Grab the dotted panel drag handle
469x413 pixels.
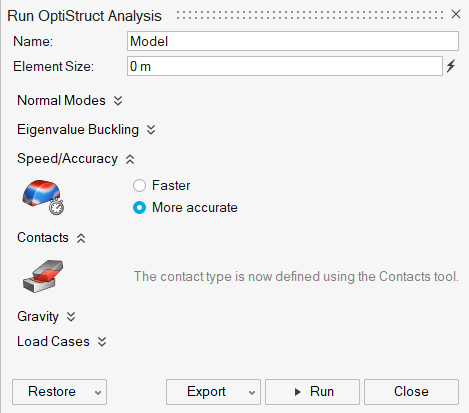pos(310,15)
